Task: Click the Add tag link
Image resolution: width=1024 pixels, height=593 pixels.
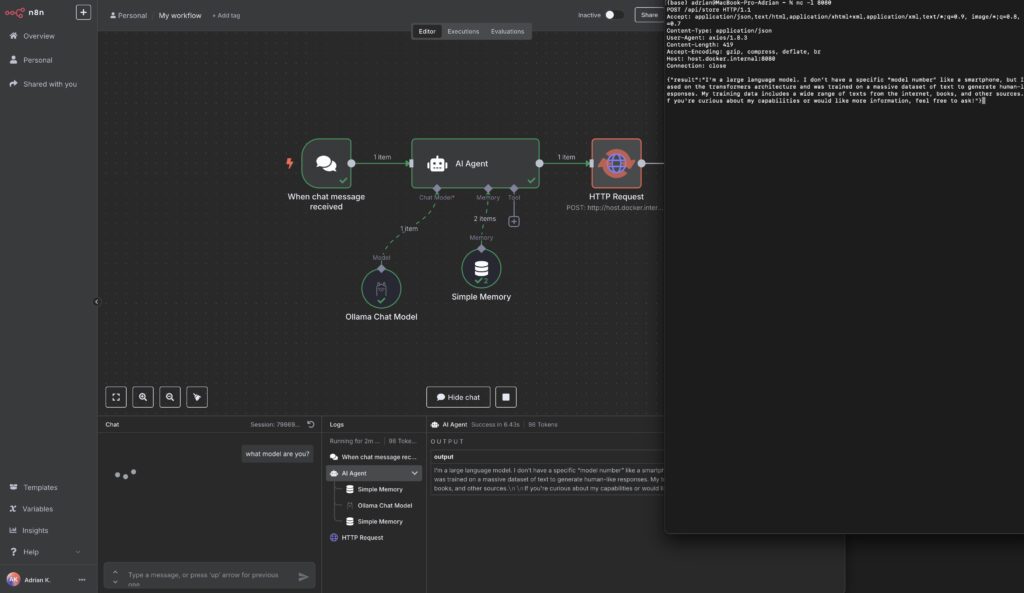Action: pyautogui.click(x=226, y=16)
